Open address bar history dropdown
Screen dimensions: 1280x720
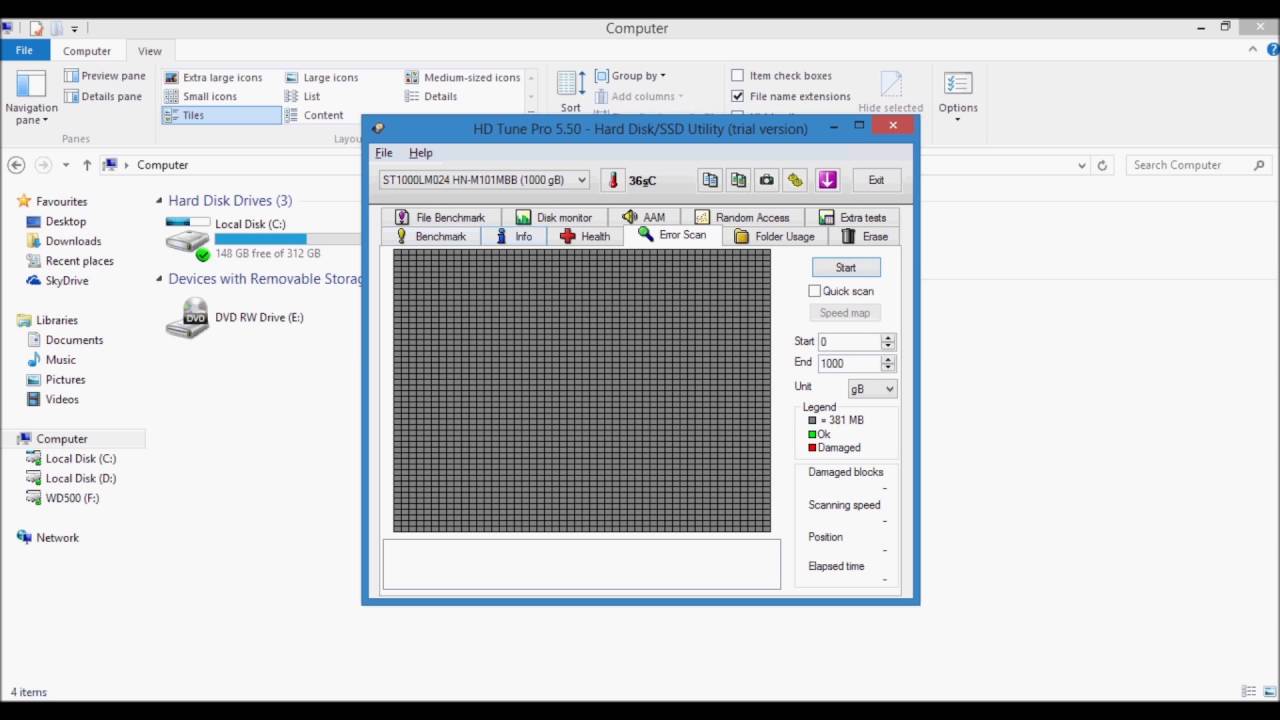tap(1082, 165)
